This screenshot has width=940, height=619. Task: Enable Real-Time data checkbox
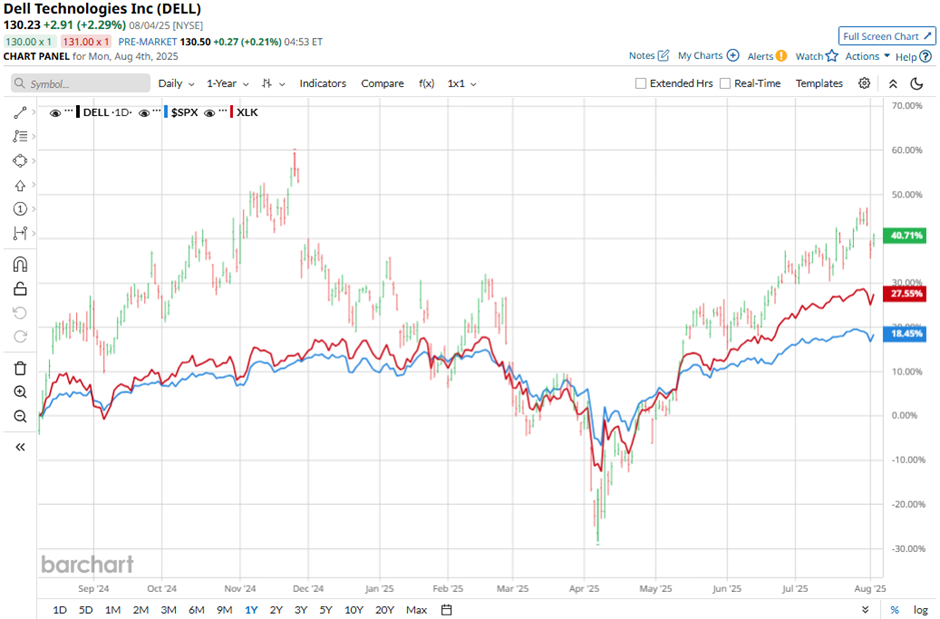pos(725,83)
